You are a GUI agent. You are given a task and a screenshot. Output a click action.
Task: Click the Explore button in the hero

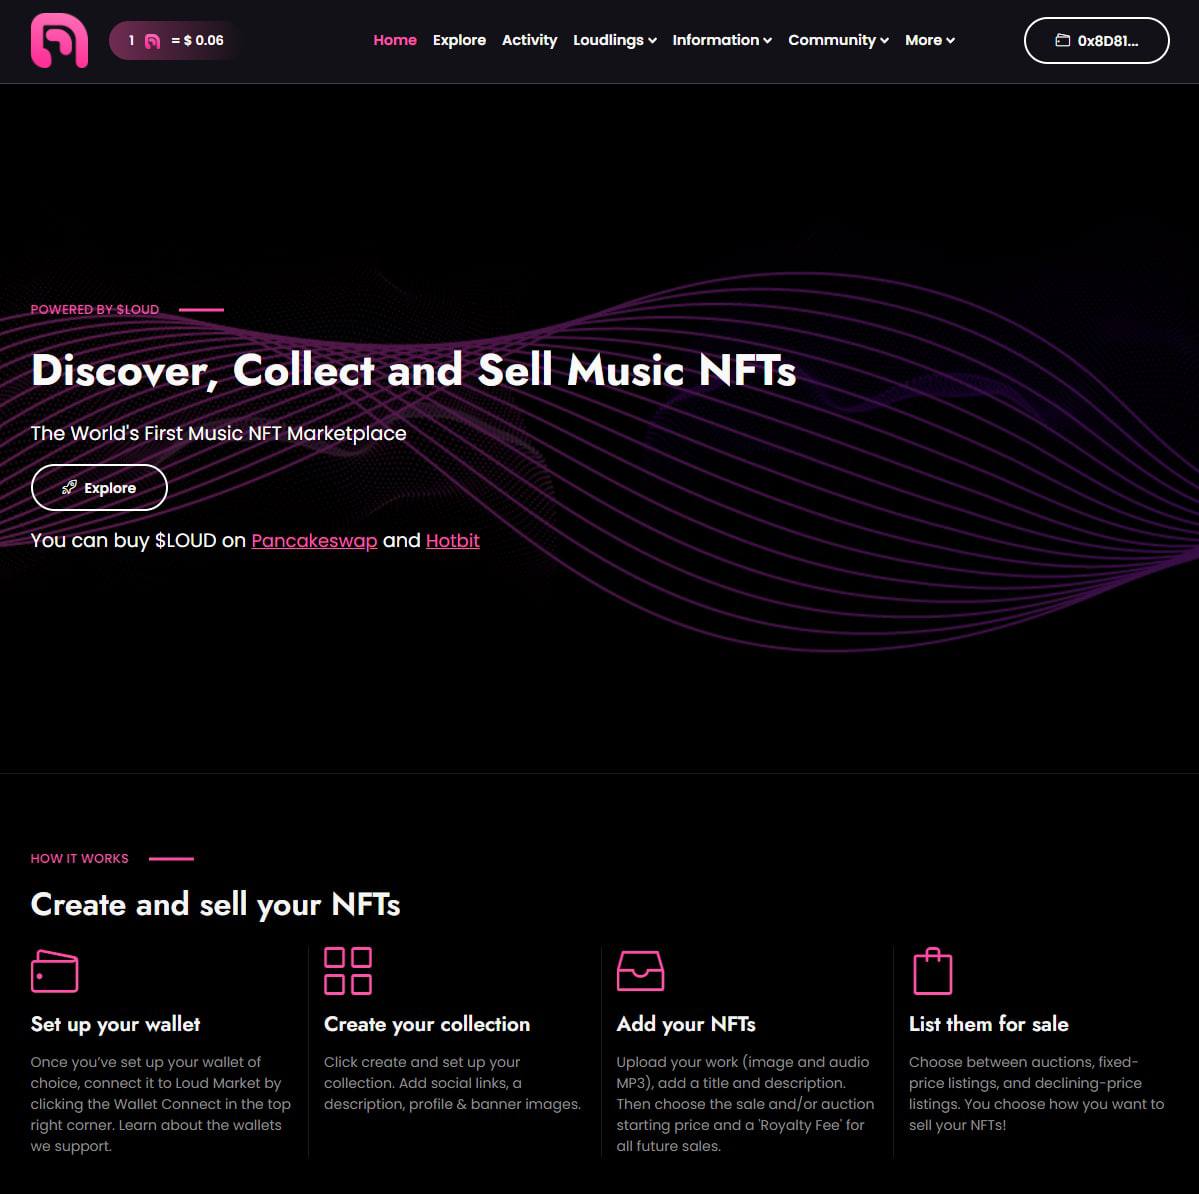click(99, 487)
